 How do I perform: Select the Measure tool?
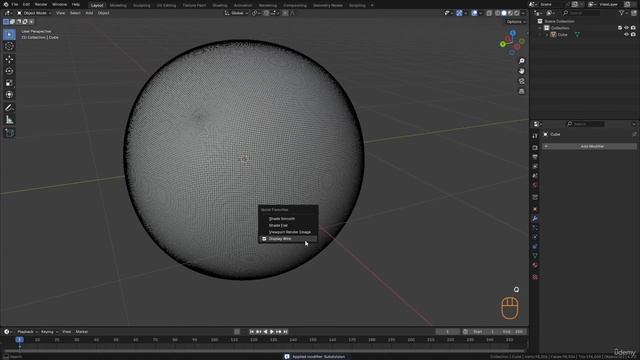9,120
